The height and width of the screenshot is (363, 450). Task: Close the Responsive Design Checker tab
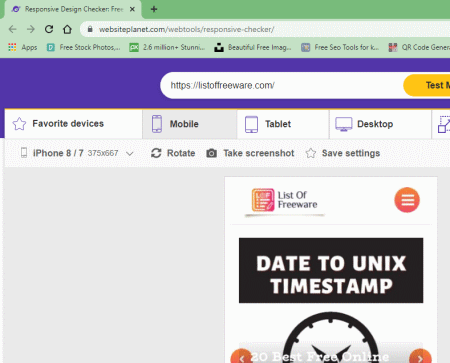(x=132, y=9)
